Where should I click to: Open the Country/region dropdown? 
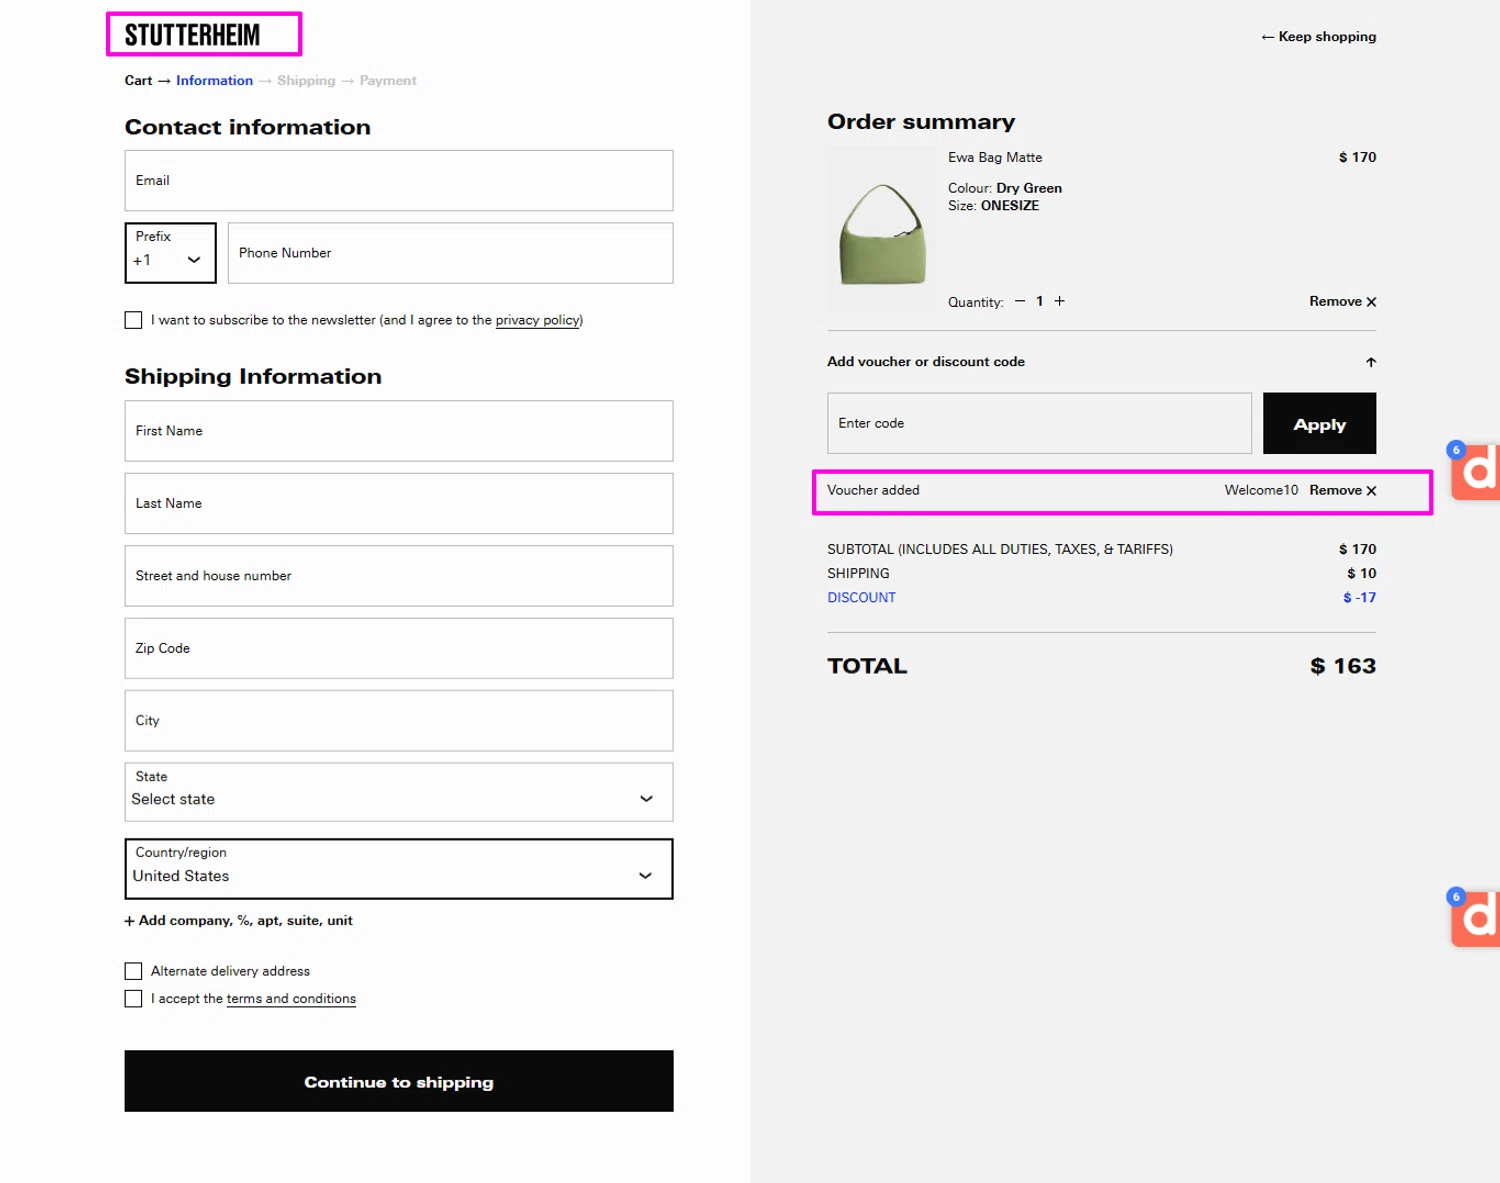tap(399, 869)
